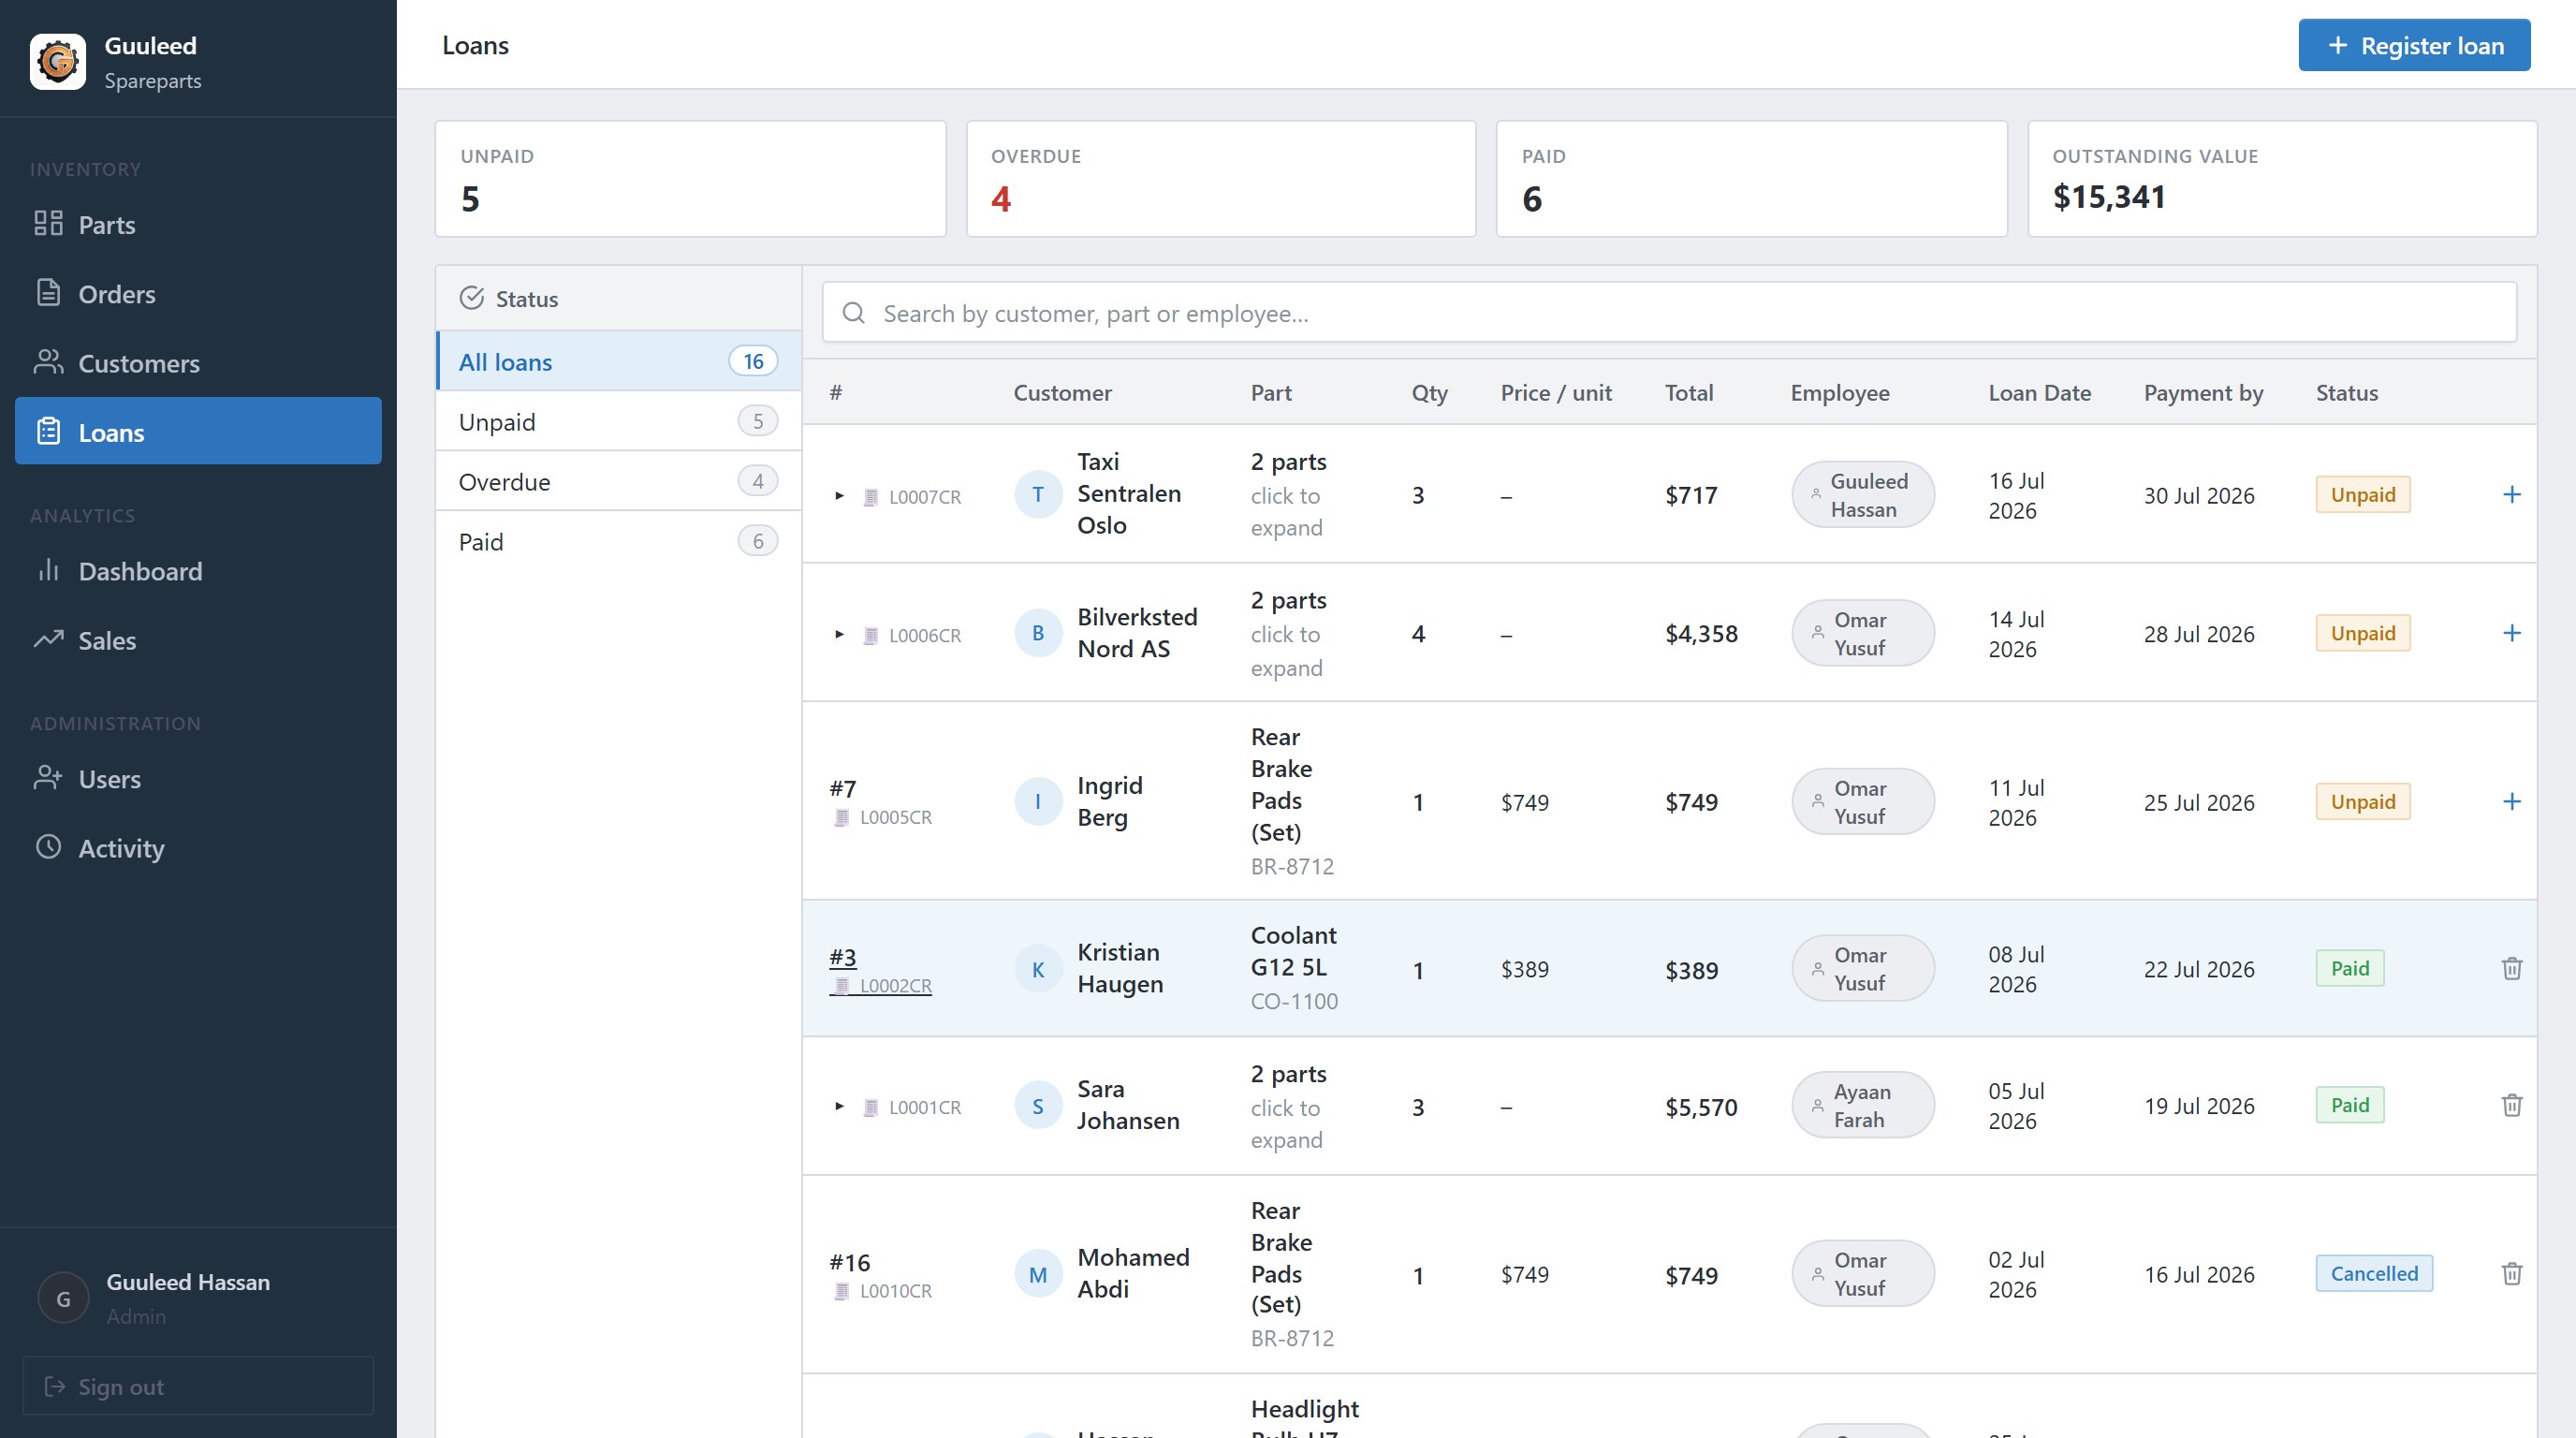Open the Orders page
The height and width of the screenshot is (1438, 2576).
coord(198,293)
